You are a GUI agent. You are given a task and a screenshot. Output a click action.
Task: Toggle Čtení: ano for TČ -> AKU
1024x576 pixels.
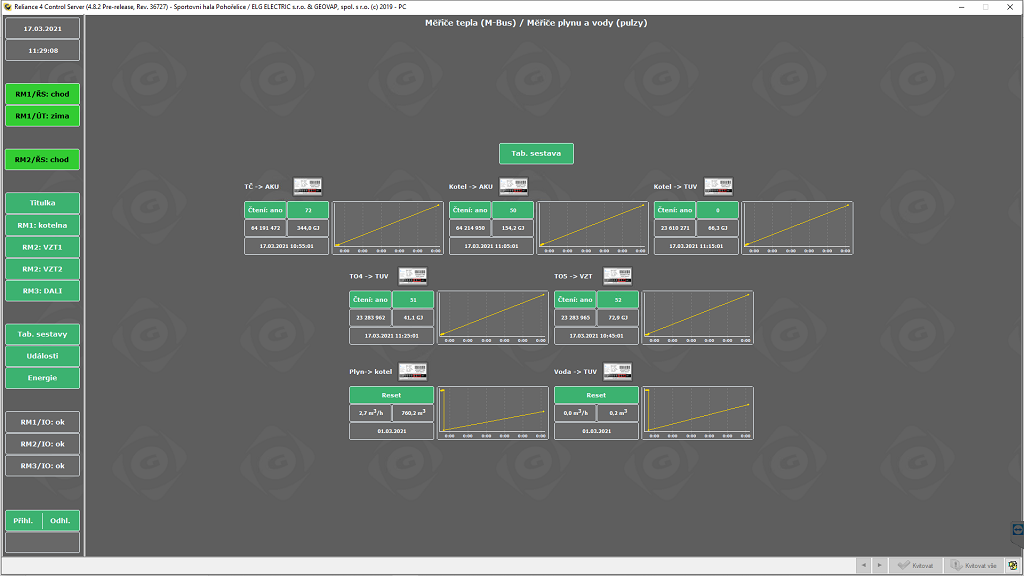266,210
